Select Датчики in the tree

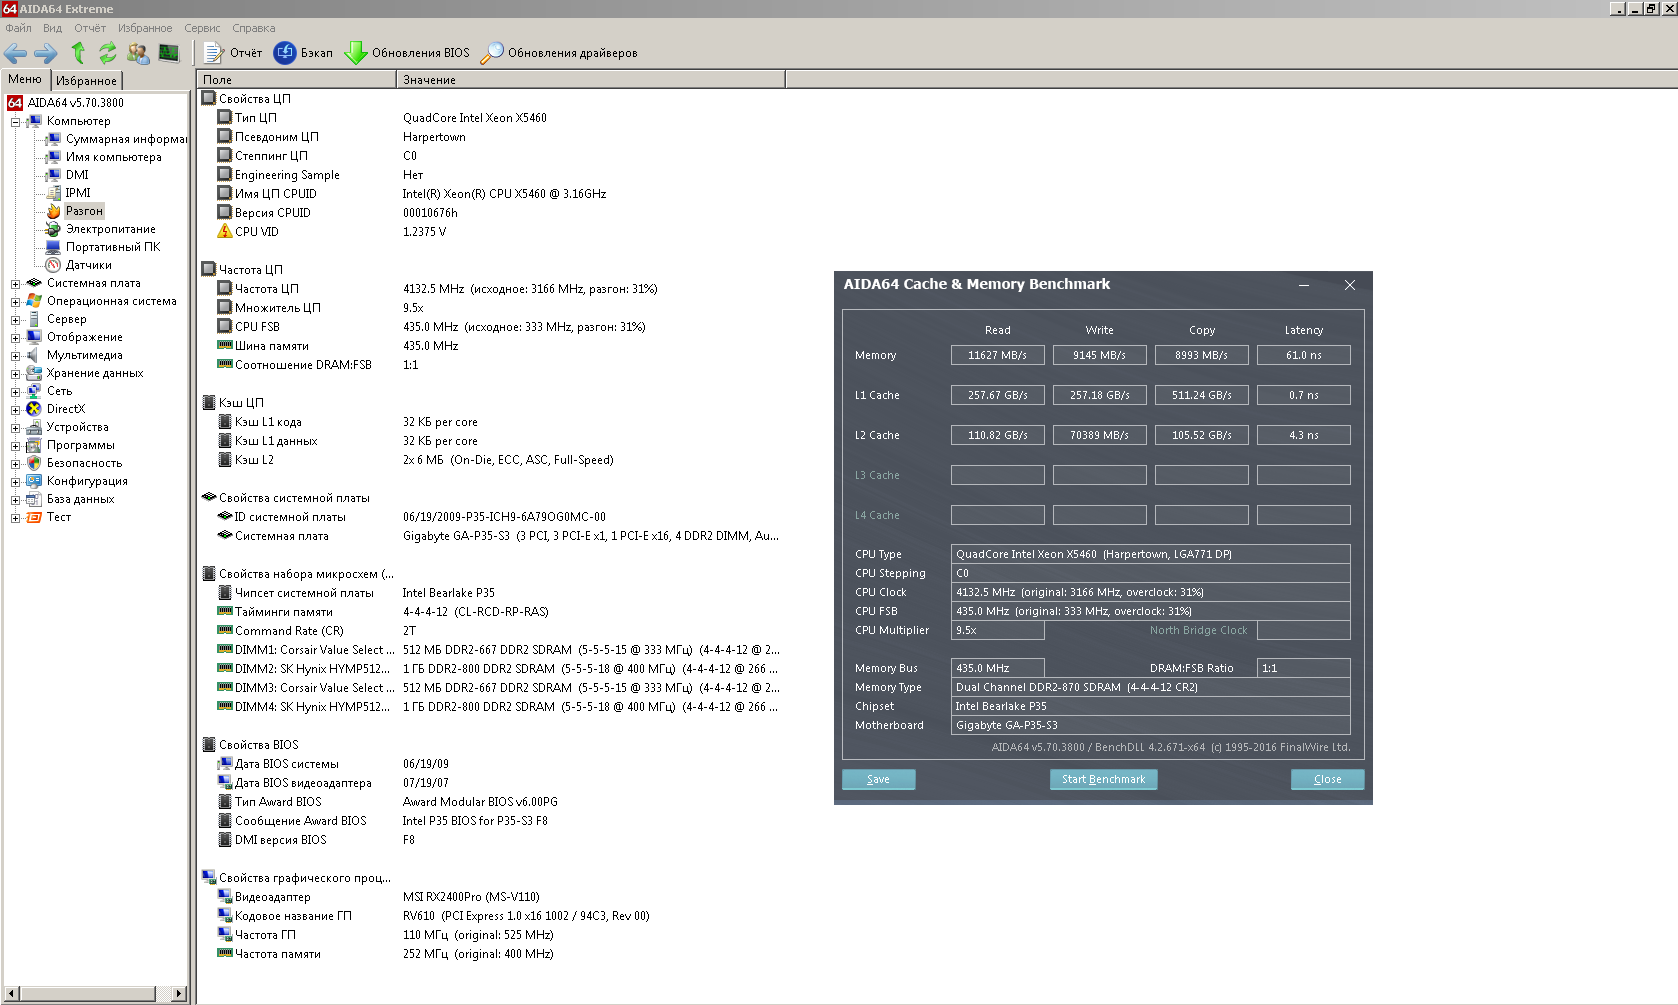coord(88,265)
